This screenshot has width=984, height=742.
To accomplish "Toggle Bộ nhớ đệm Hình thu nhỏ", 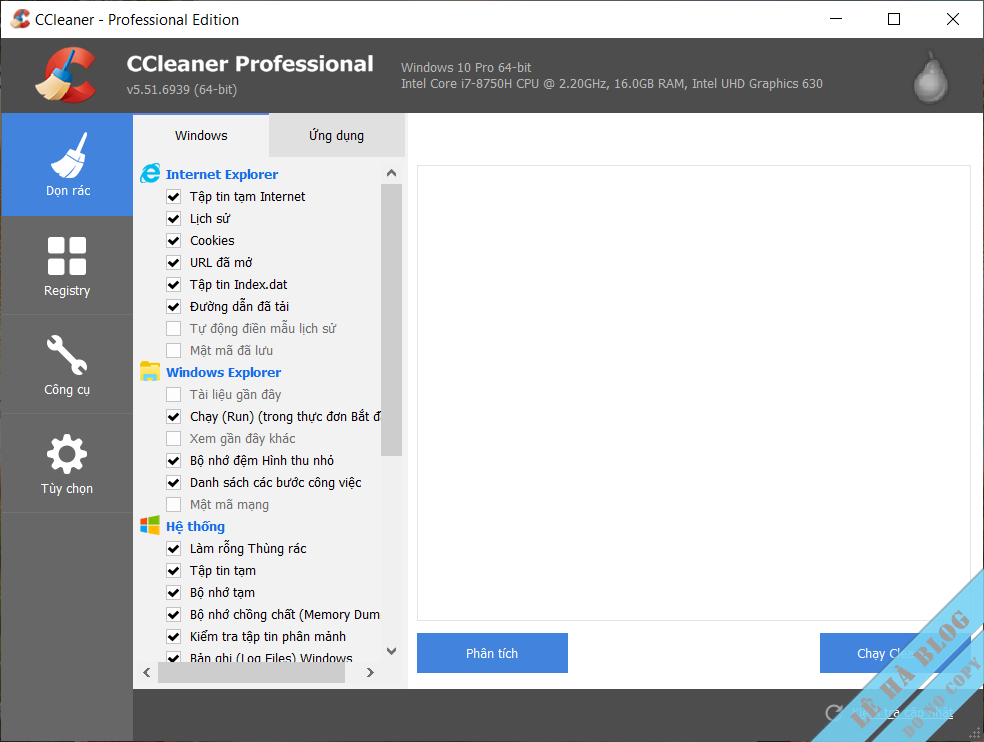I will [174, 460].
